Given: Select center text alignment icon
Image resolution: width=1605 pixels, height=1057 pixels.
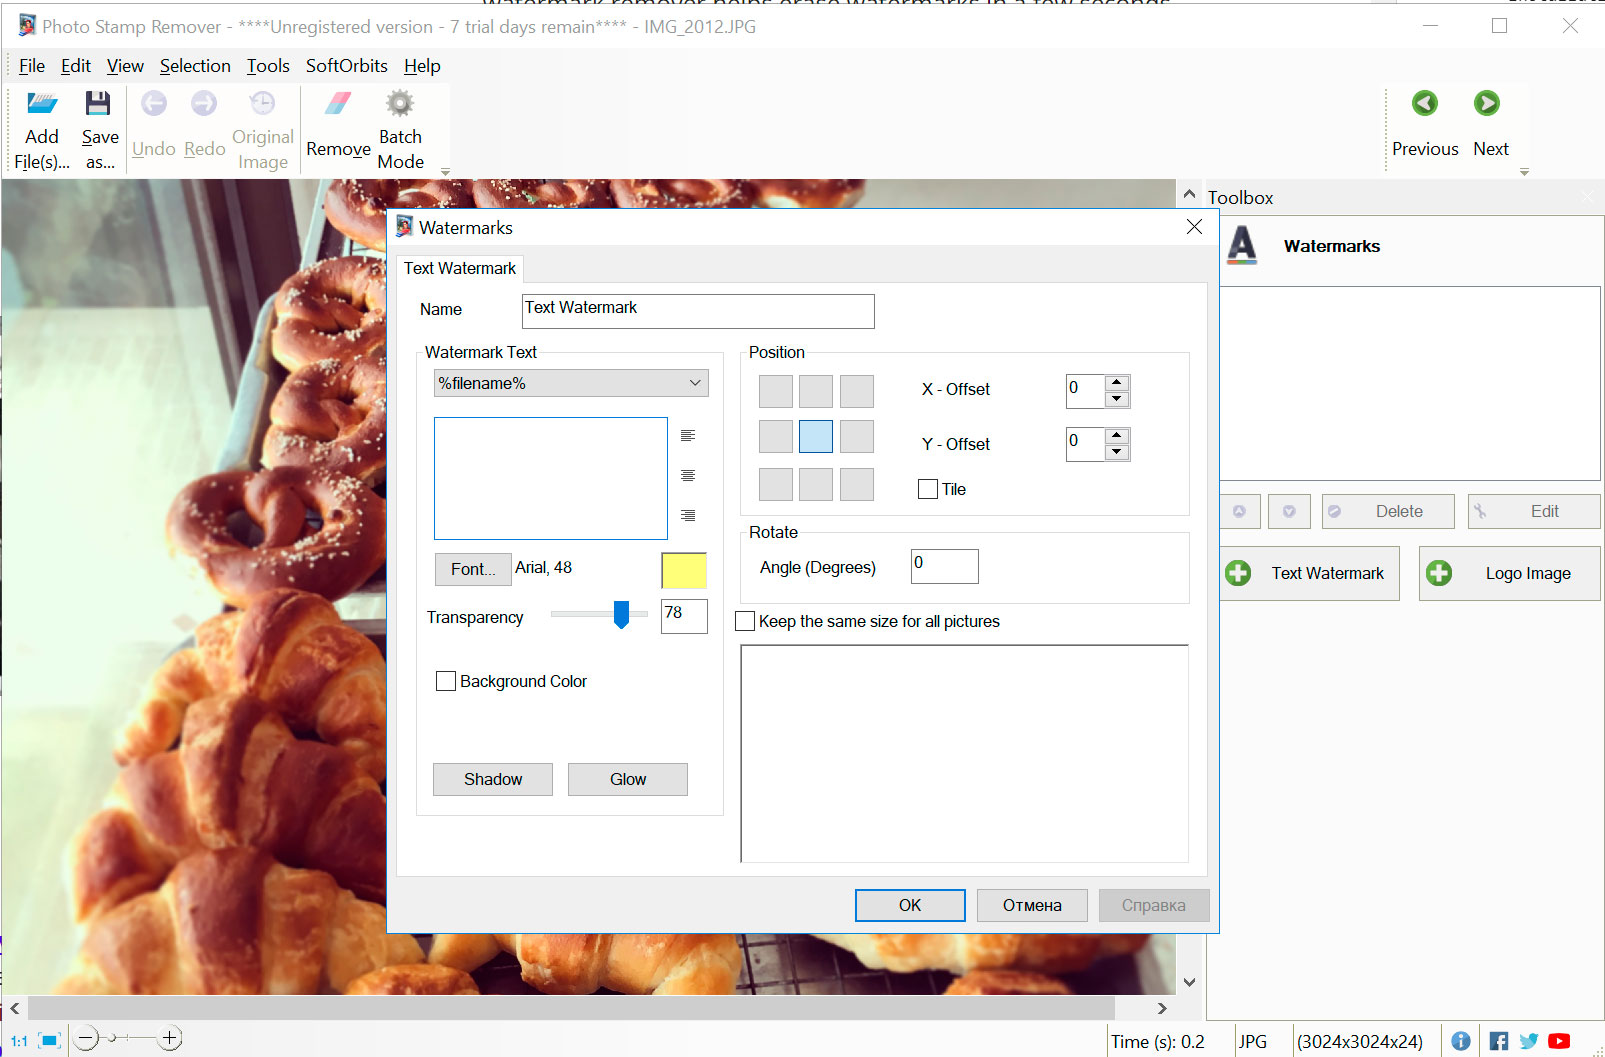Looking at the screenshot, I should tap(687, 475).
